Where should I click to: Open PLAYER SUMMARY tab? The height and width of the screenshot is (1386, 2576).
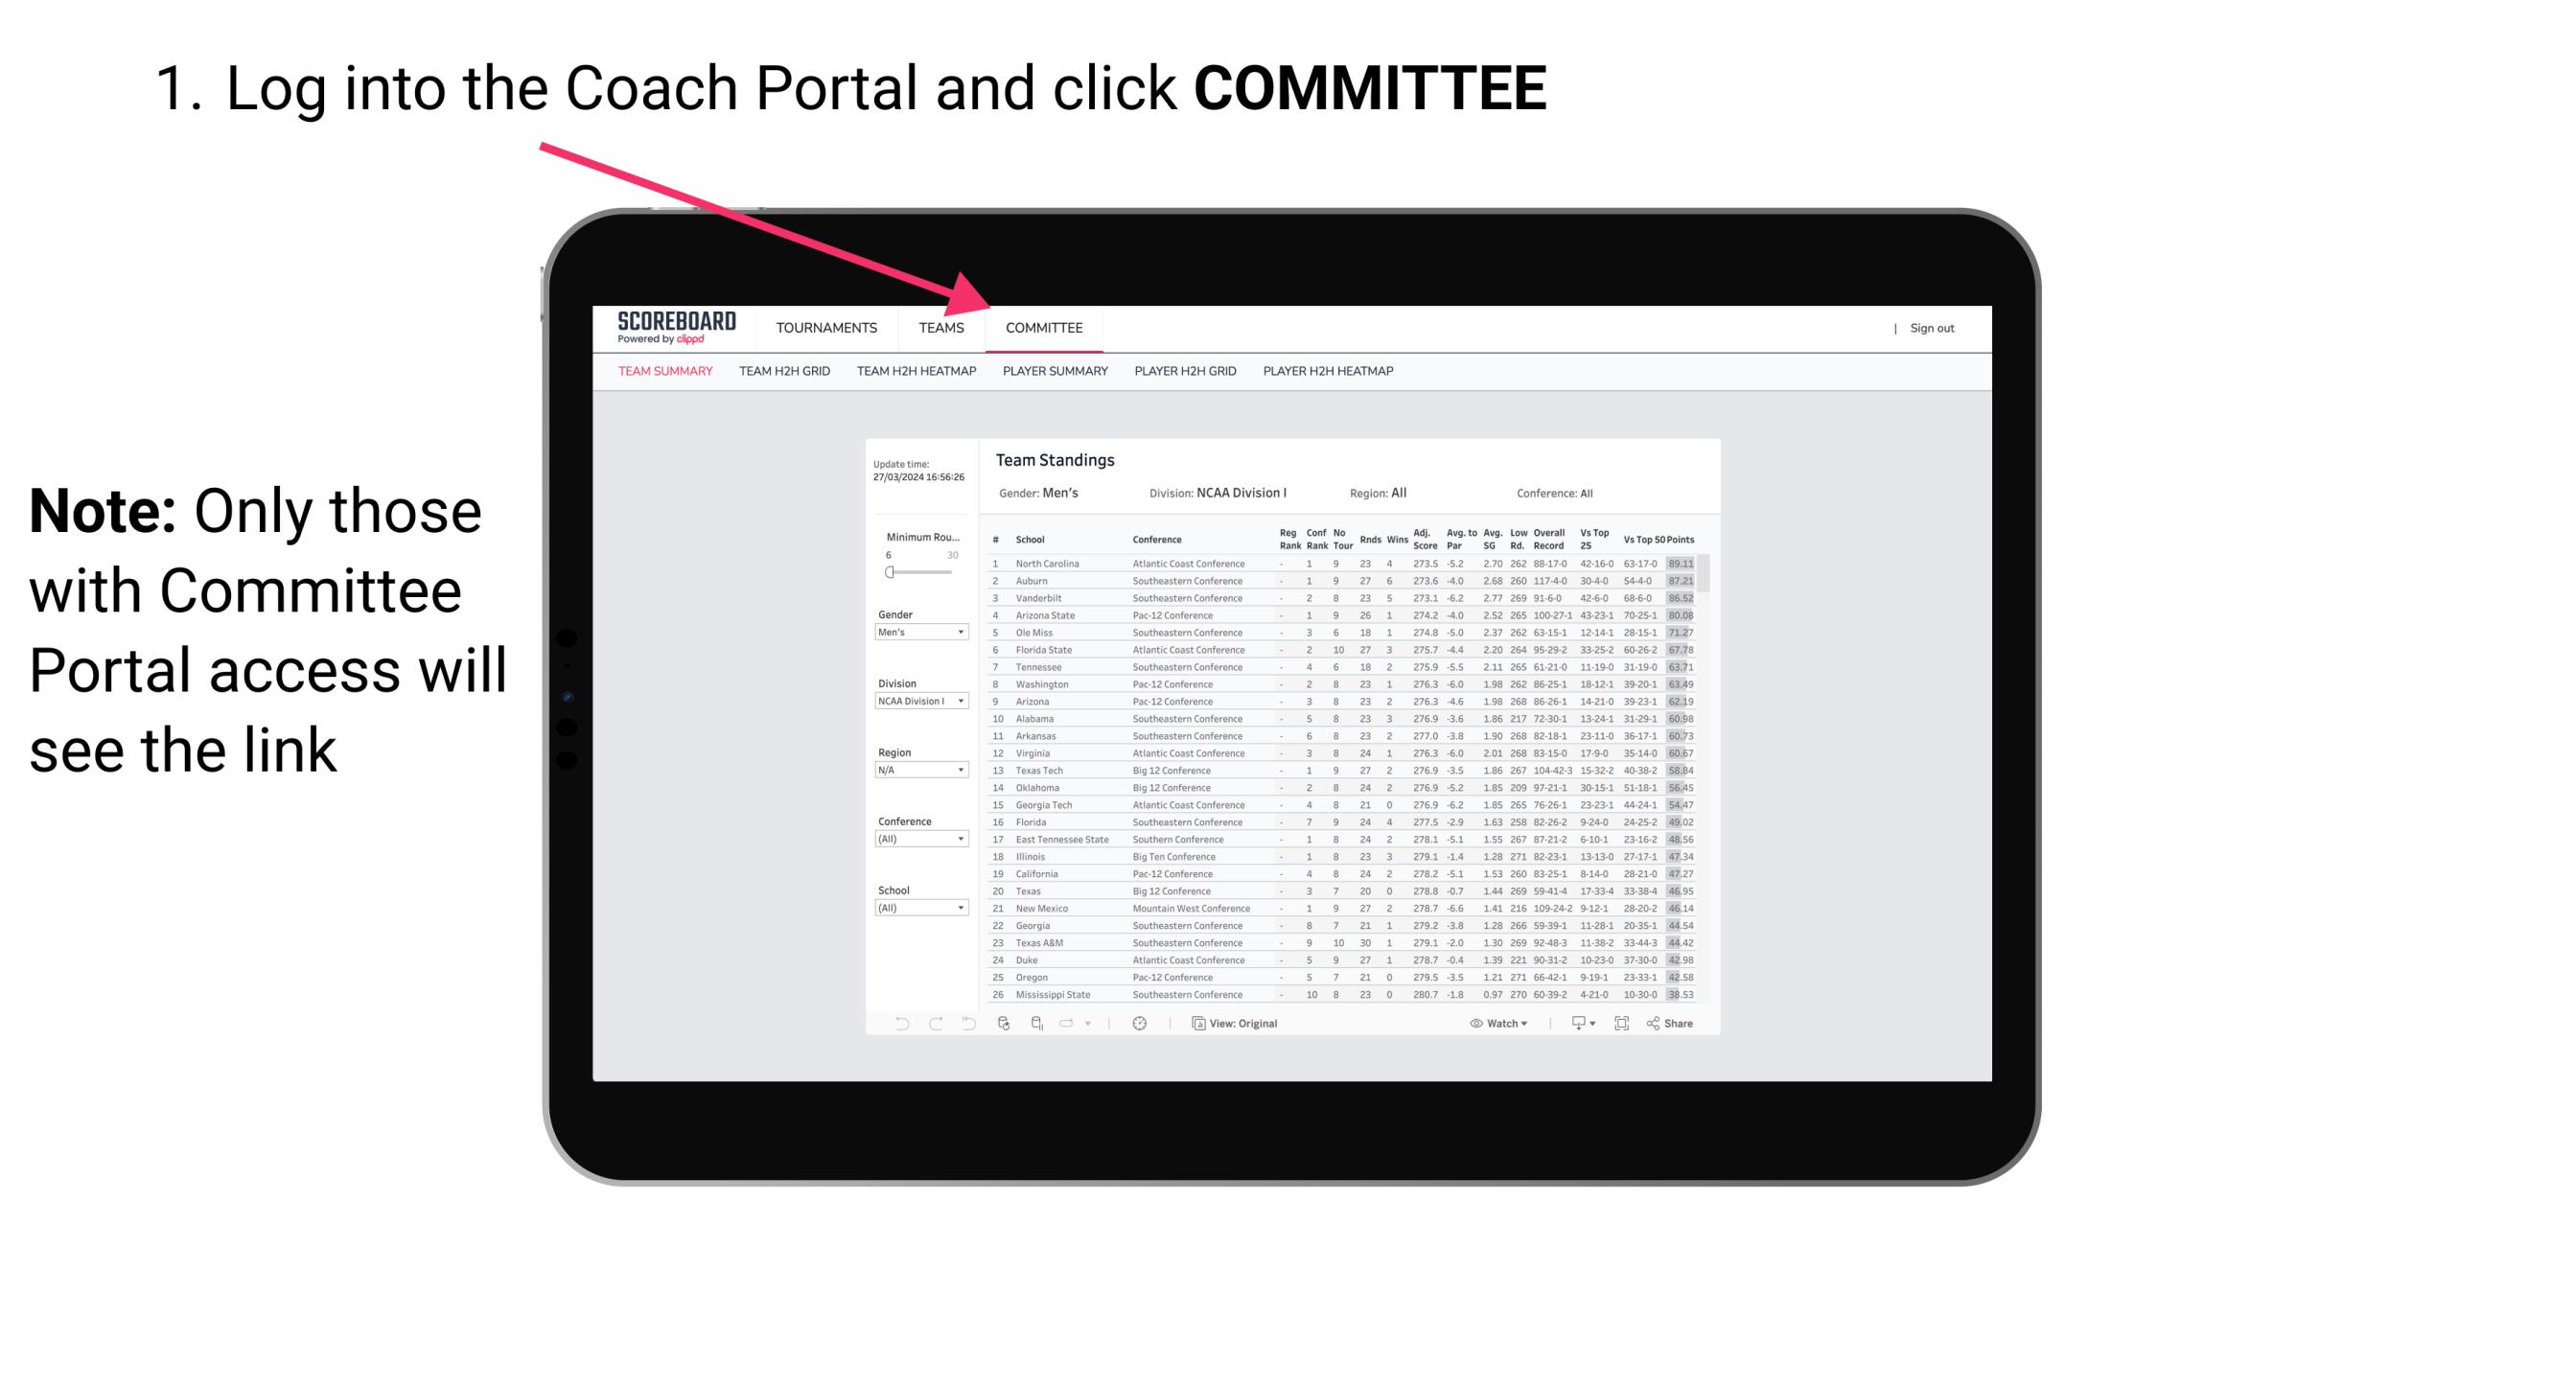[1055, 374]
